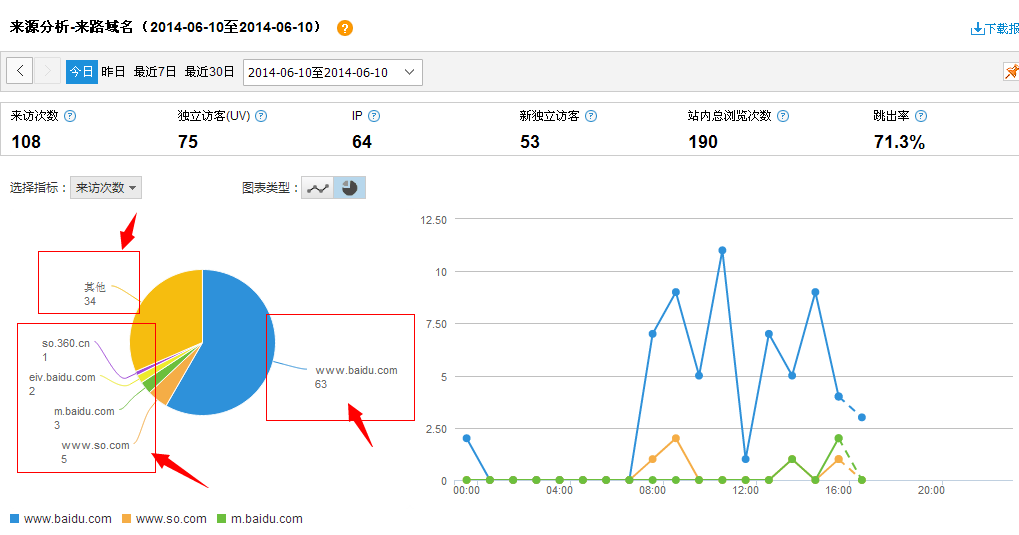
Task: Open the help icon next to 来访次数
Action: pos(70,116)
